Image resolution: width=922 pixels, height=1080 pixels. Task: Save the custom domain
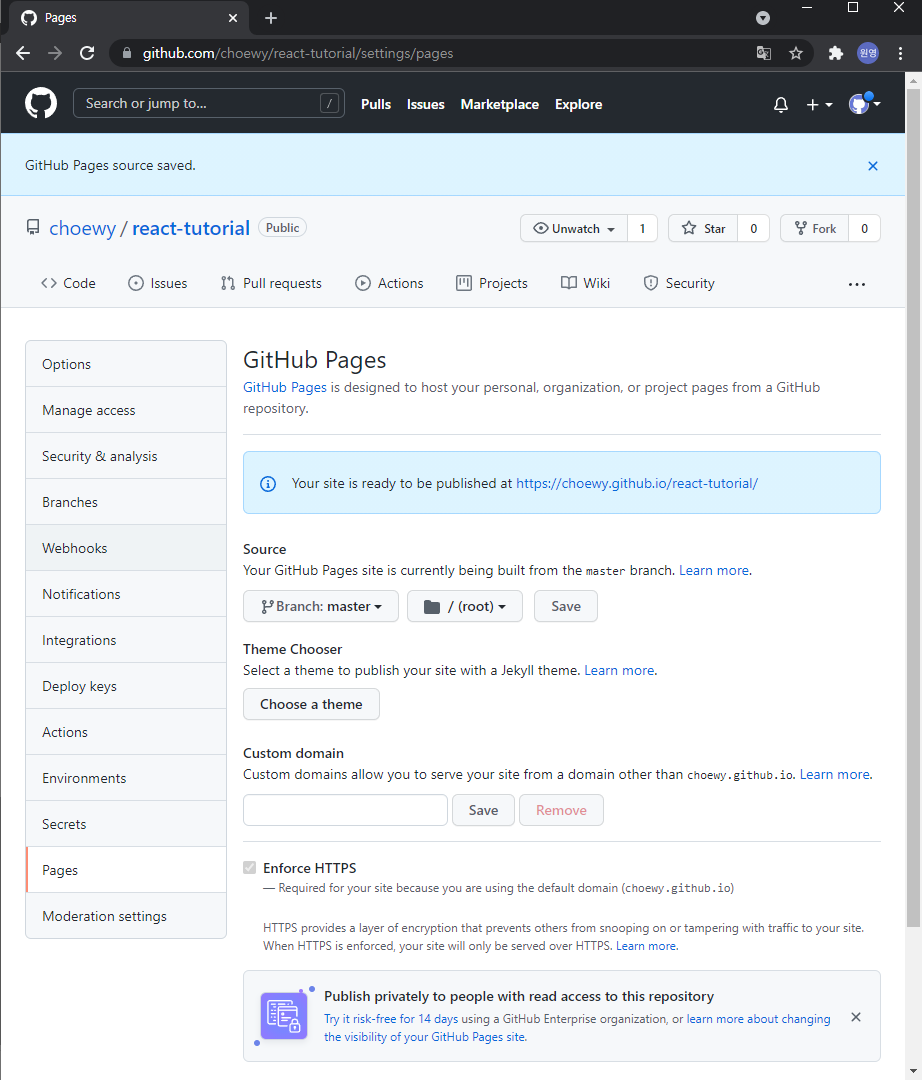point(483,810)
